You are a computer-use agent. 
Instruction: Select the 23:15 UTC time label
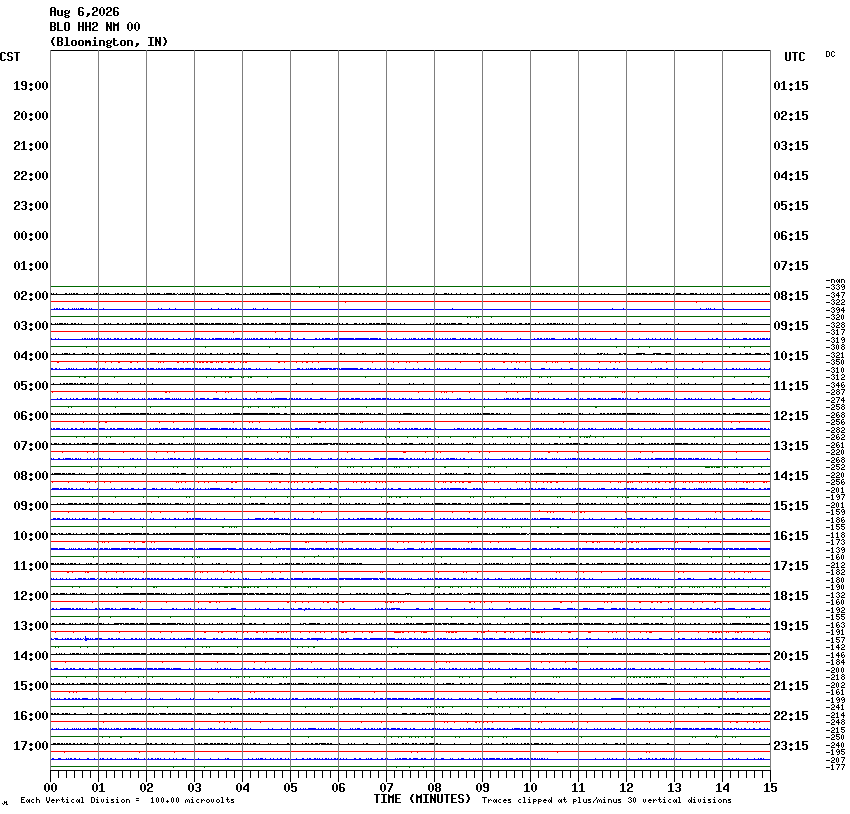point(791,746)
